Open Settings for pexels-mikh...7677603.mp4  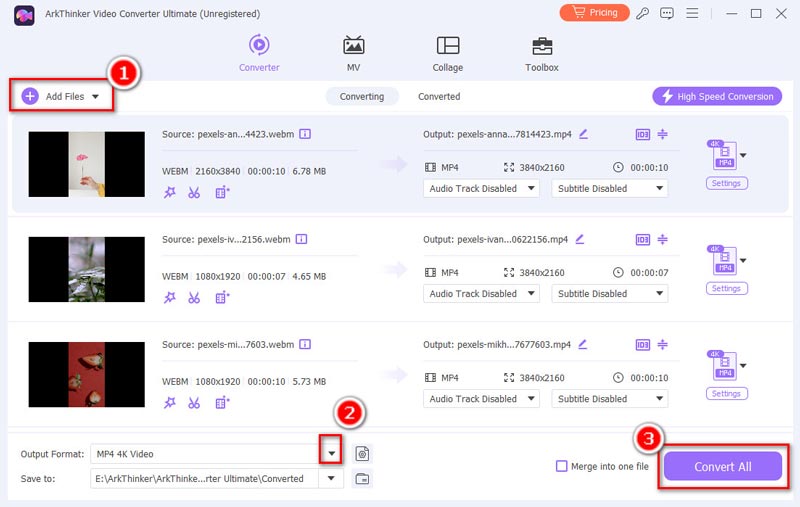coord(727,393)
